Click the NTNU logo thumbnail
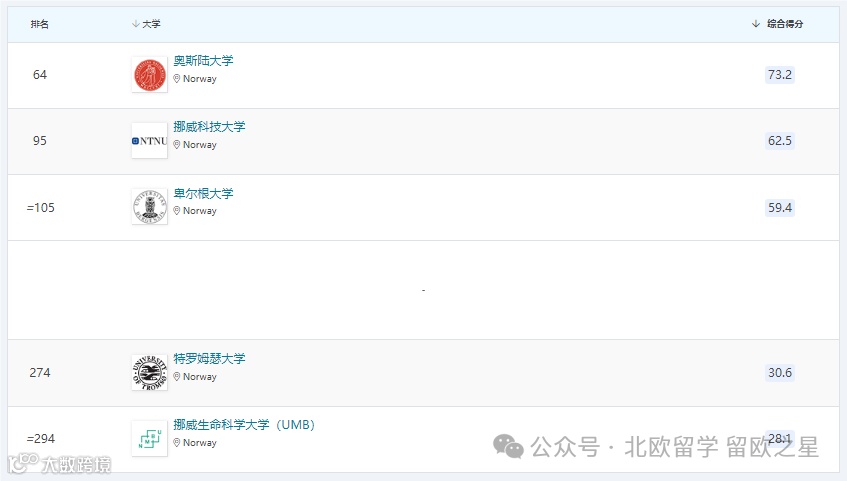The width and height of the screenshot is (847, 481). coord(150,141)
